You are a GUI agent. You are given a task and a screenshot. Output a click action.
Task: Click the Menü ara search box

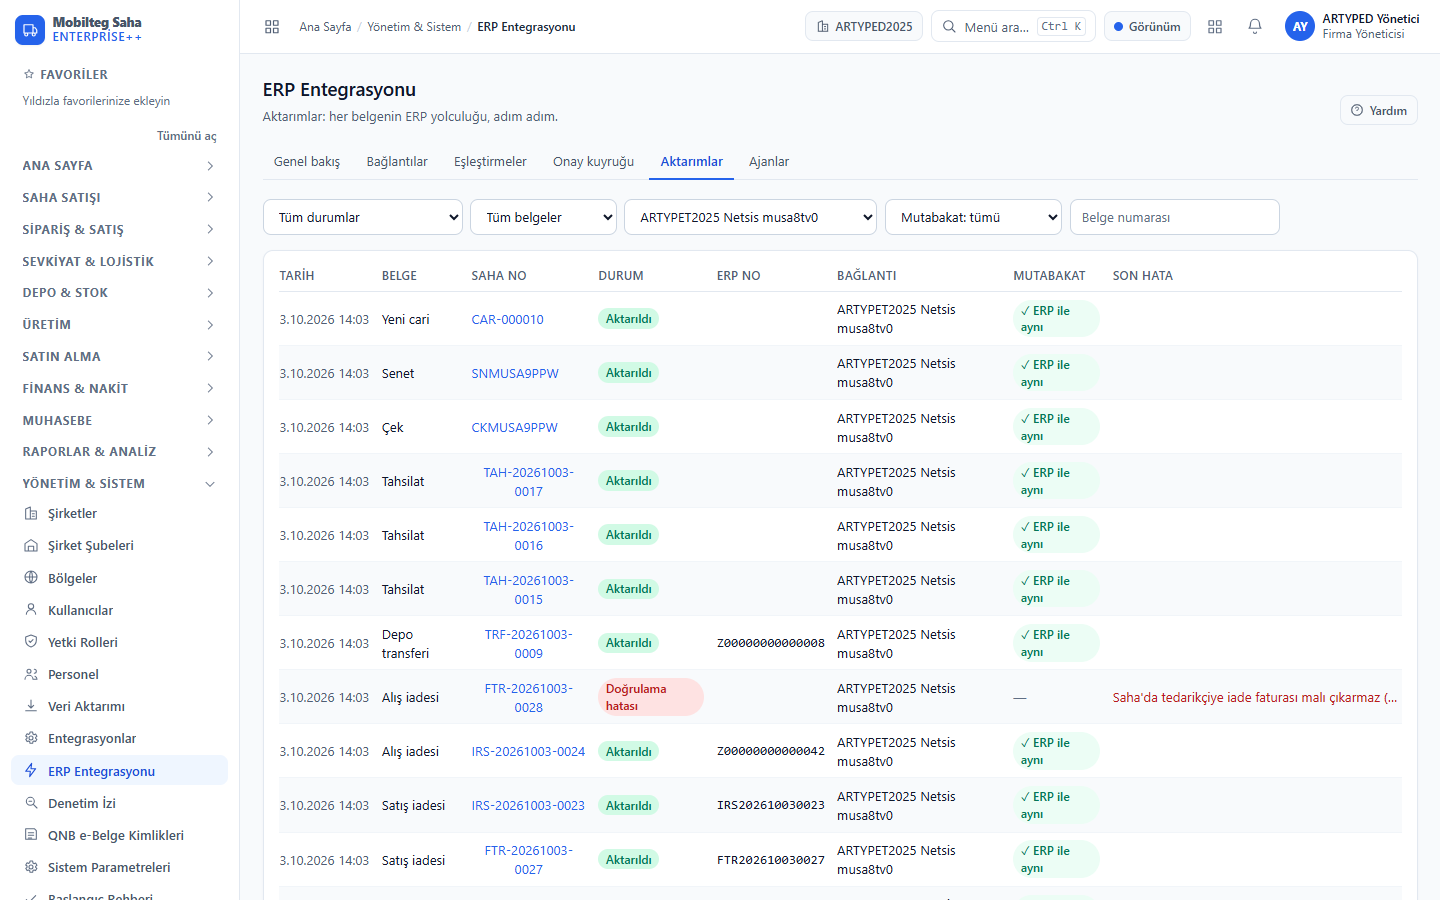coord(1013,27)
